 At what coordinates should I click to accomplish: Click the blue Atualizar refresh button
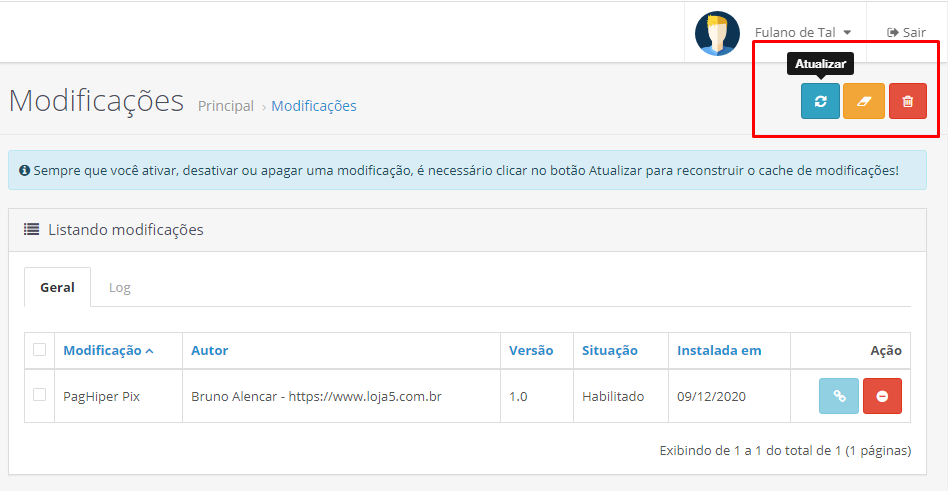coord(820,101)
